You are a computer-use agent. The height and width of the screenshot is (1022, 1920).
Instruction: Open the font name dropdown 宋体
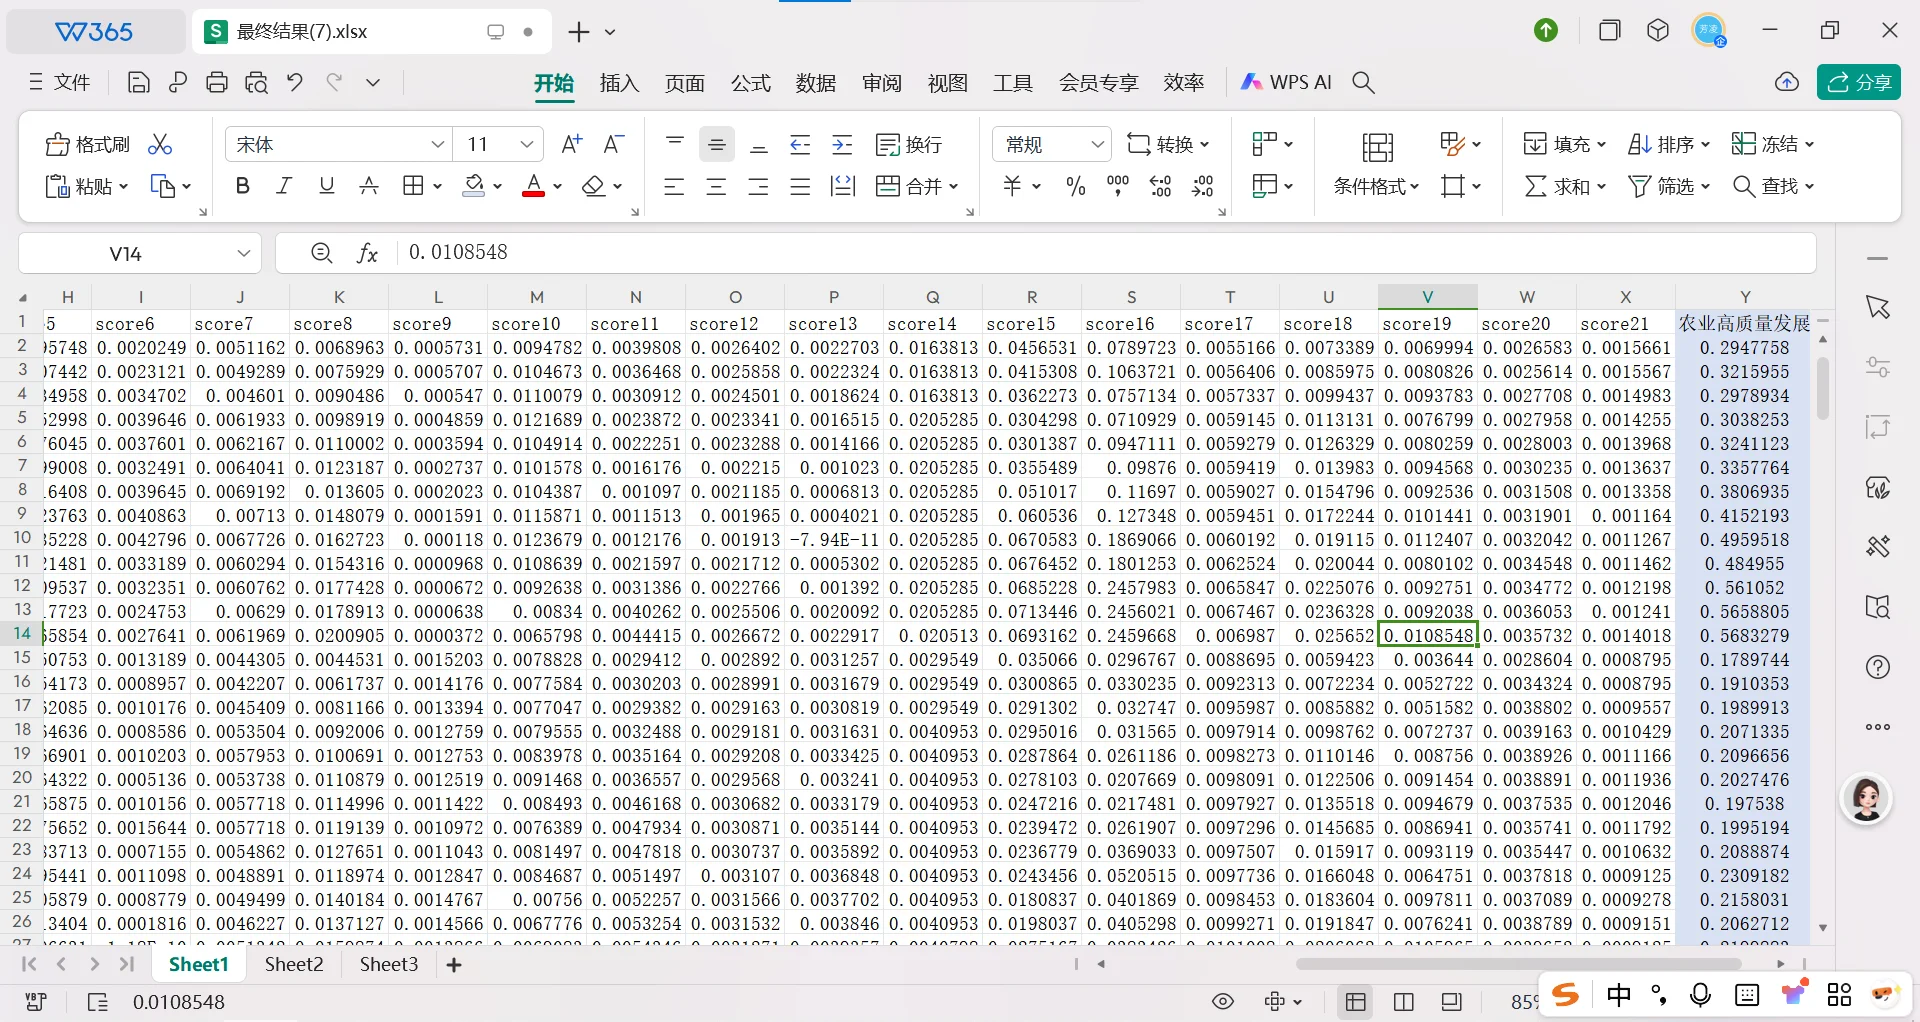pos(437,145)
